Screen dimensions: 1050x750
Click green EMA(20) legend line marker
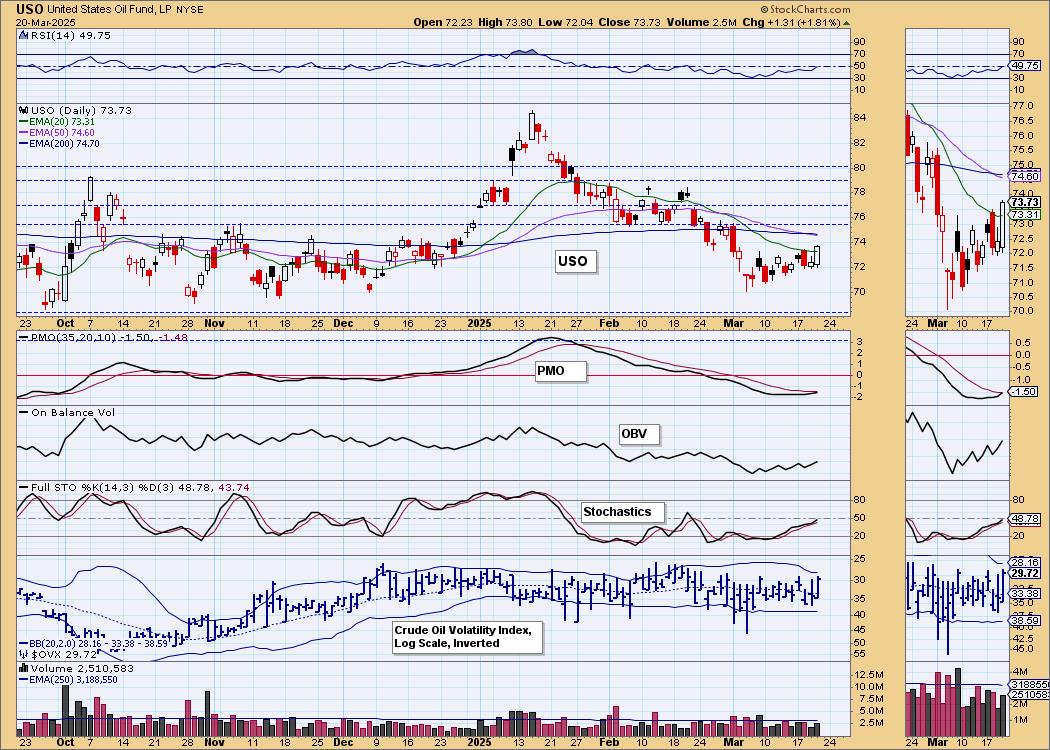pos(23,122)
